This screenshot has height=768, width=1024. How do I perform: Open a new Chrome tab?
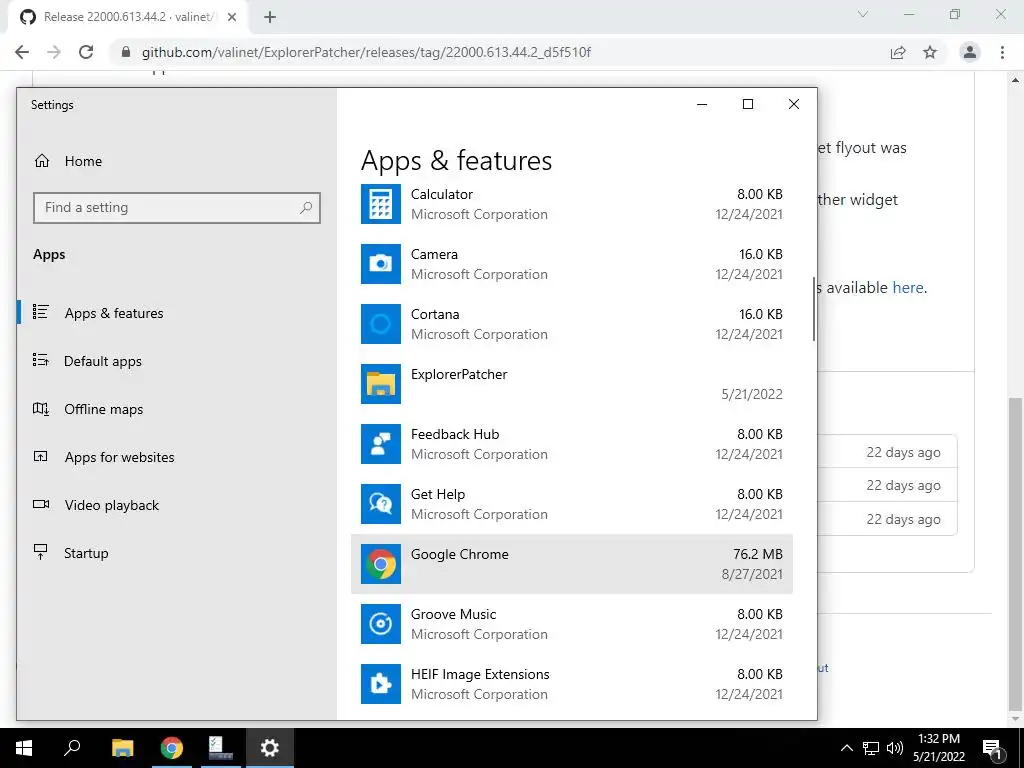(x=270, y=17)
